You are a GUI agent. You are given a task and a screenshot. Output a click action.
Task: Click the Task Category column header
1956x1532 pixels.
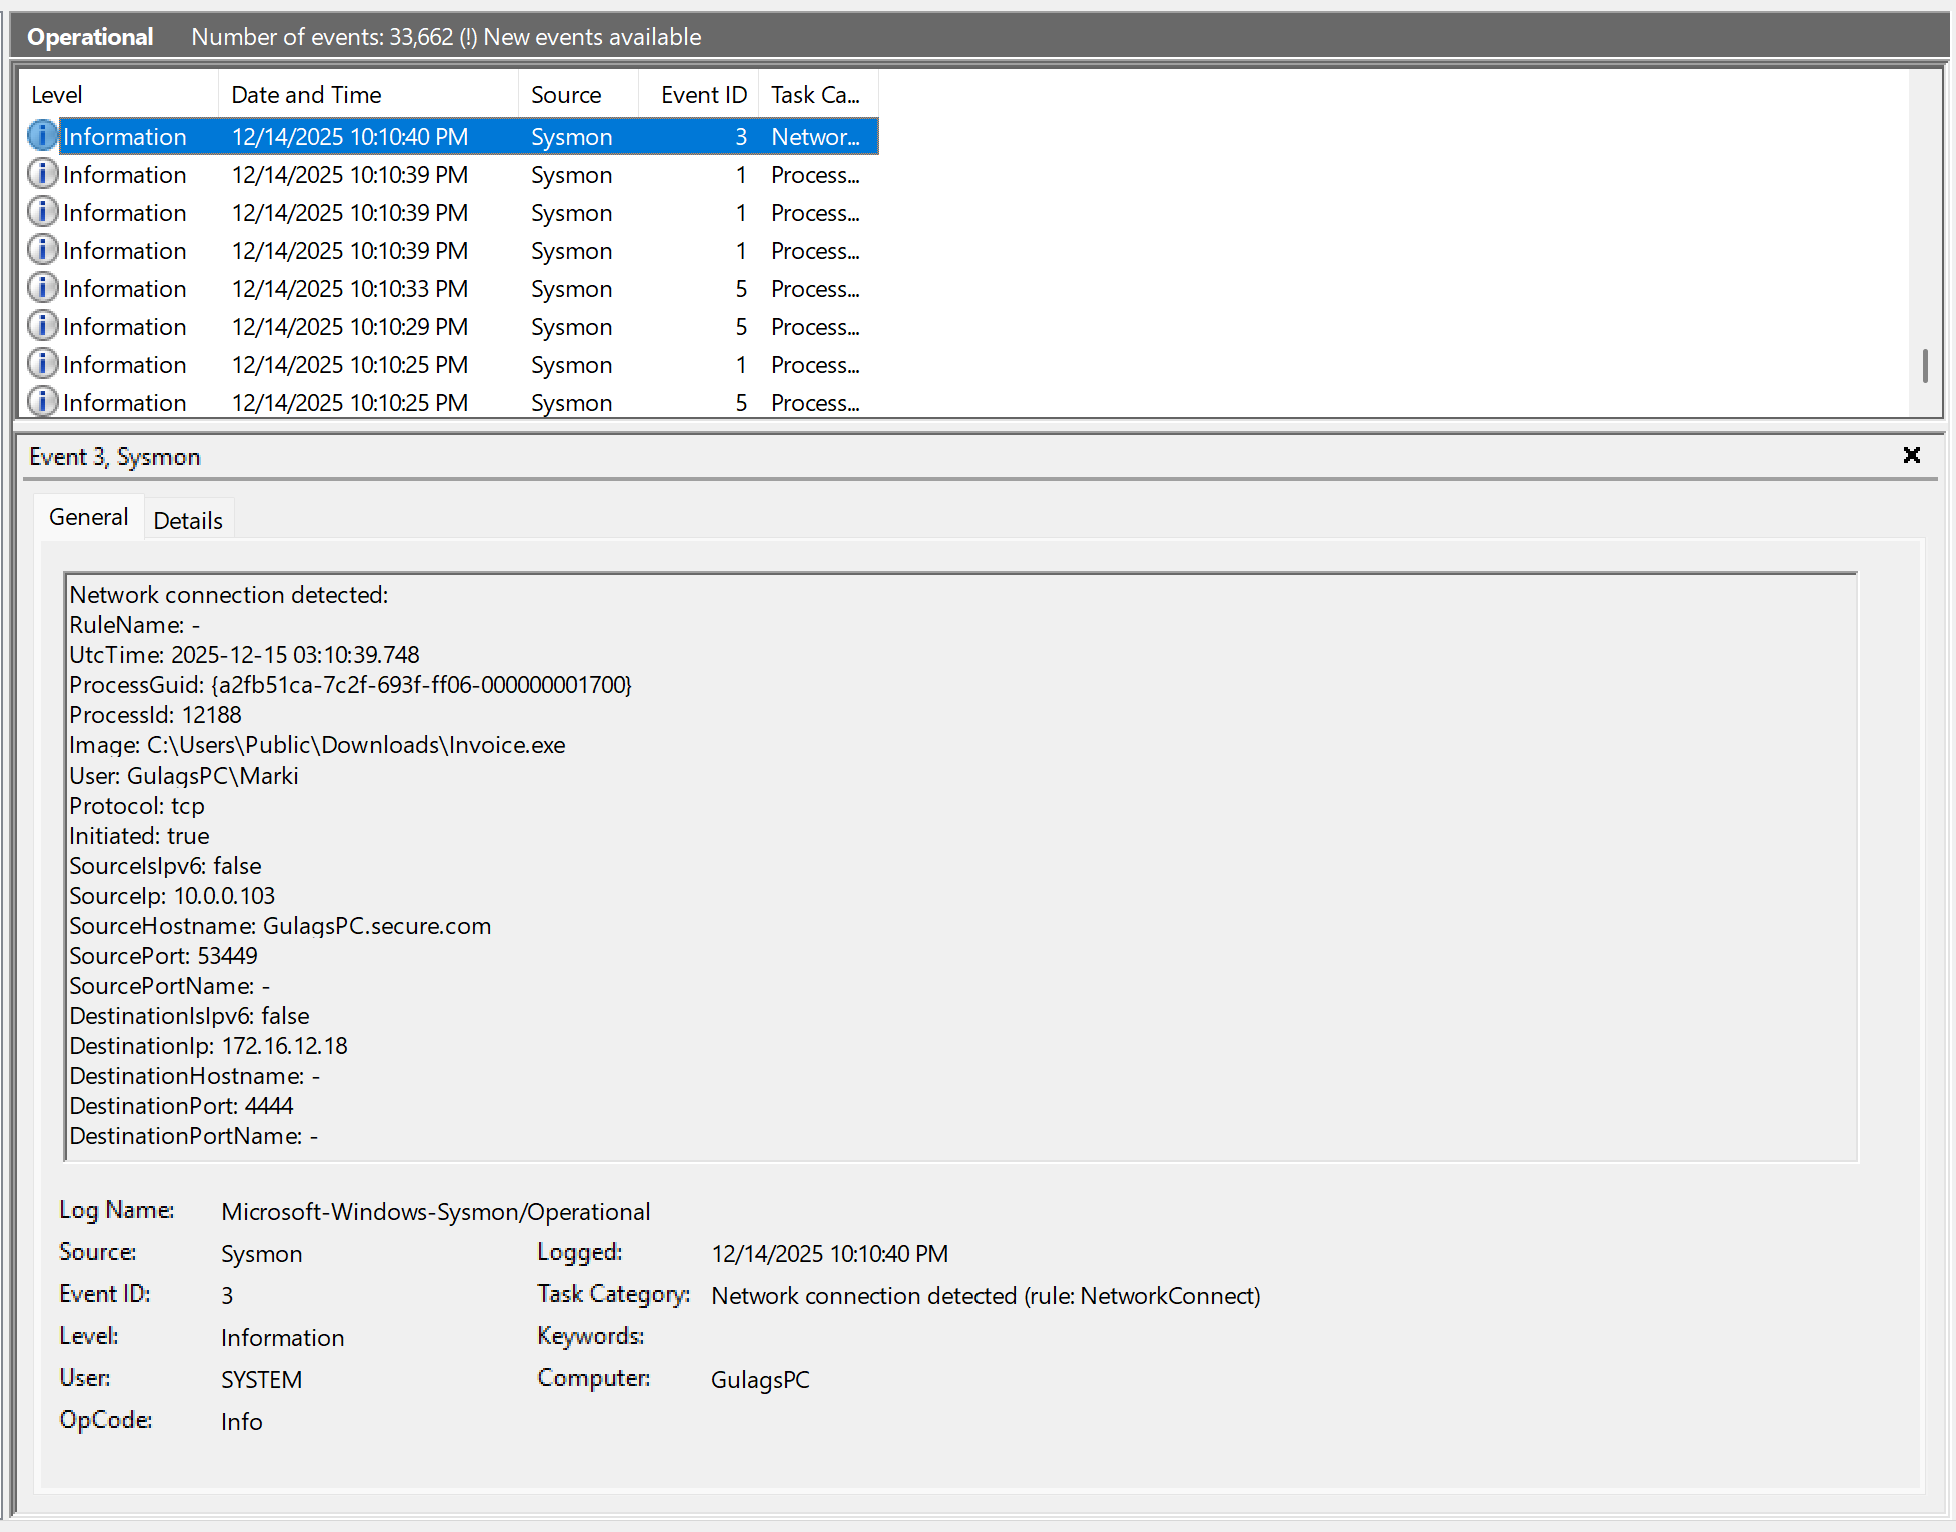point(816,95)
